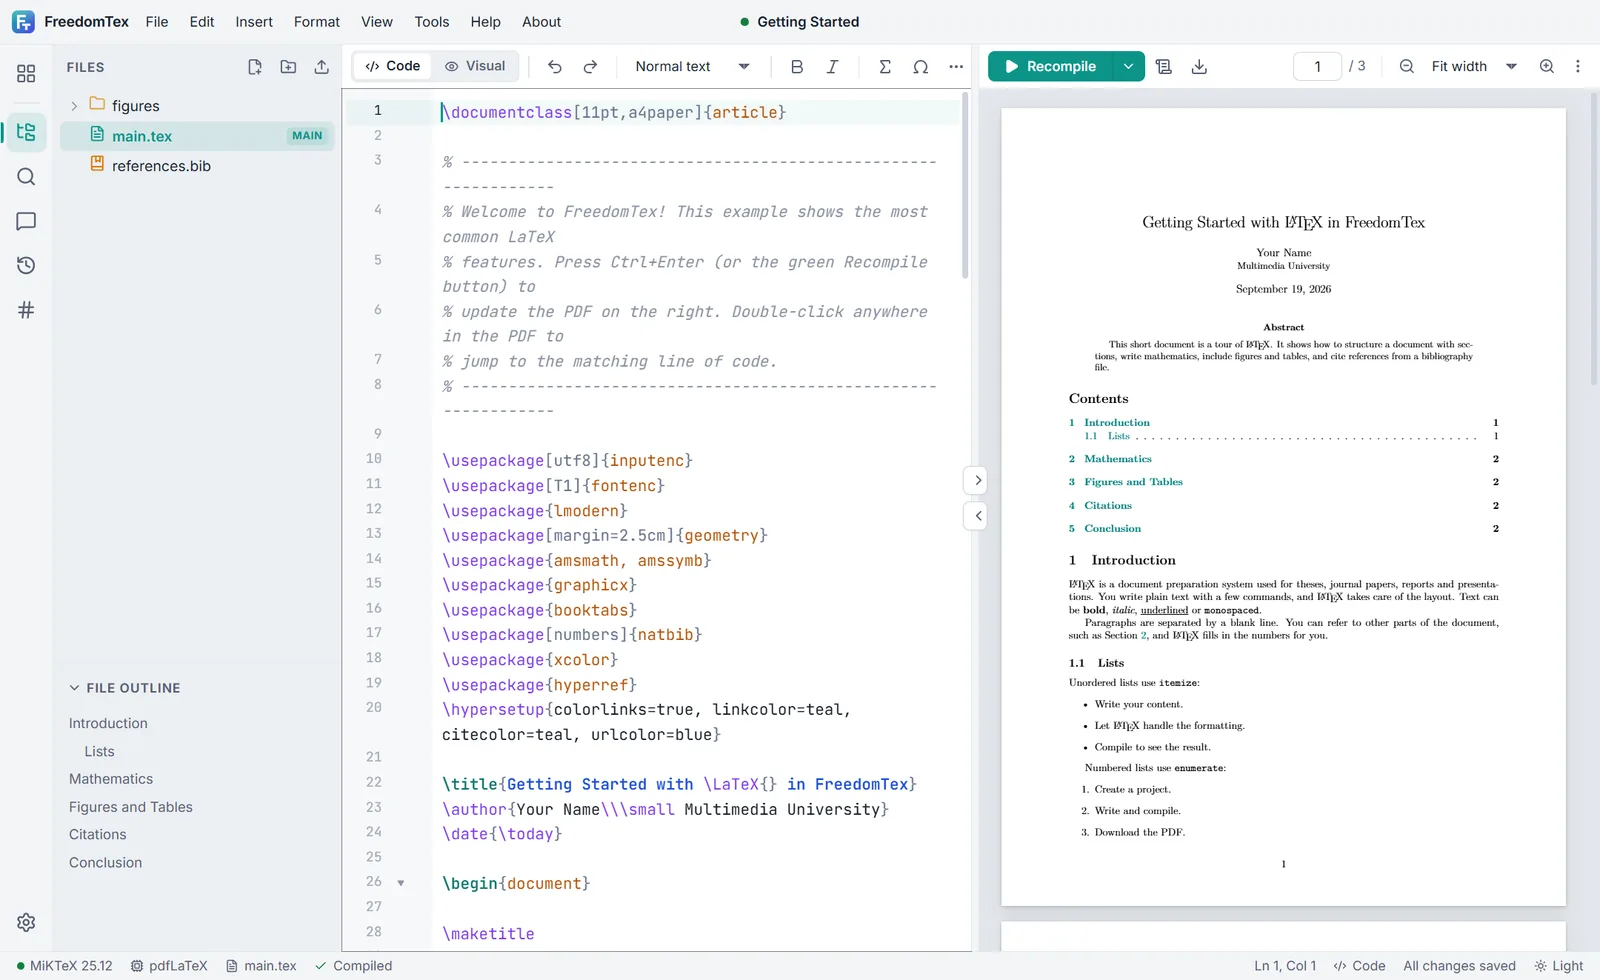Click pdfLaTeX compiler in status bar
1600x980 pixels.
[x=169, y=966]
